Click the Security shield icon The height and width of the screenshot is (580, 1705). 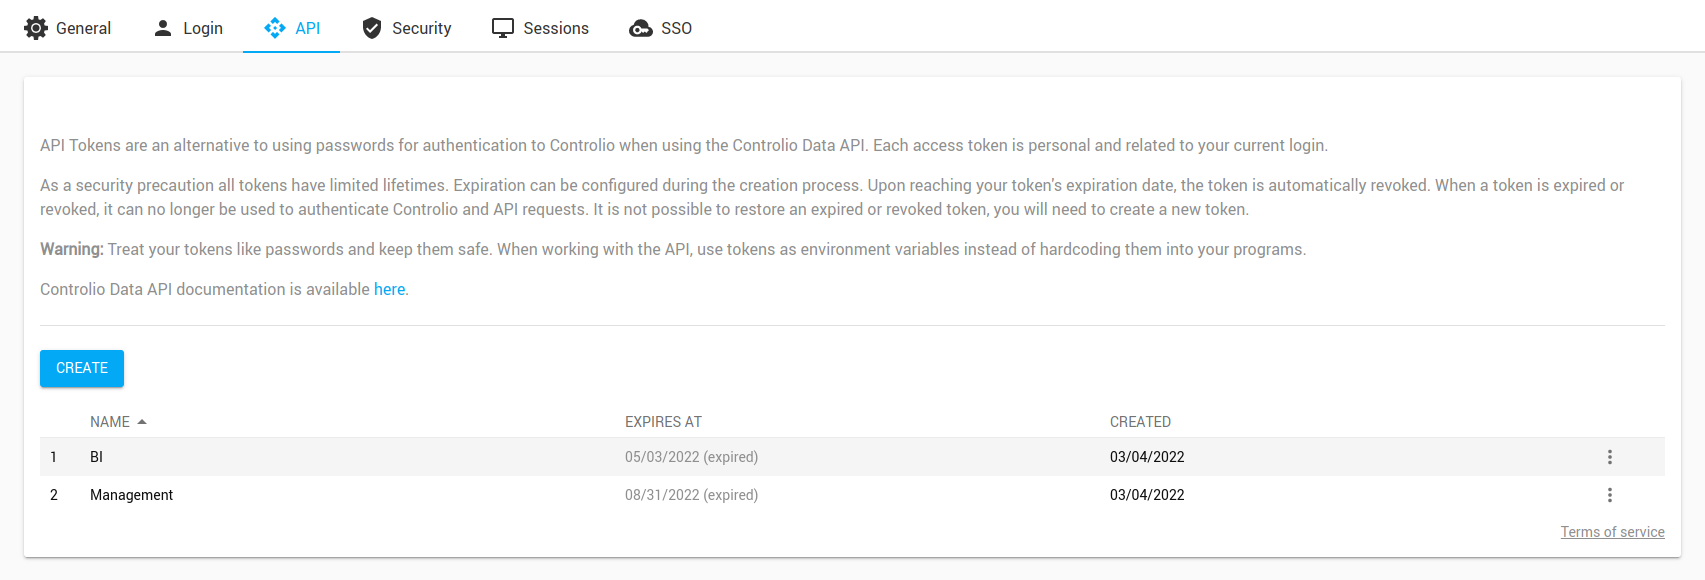point(372,28)
